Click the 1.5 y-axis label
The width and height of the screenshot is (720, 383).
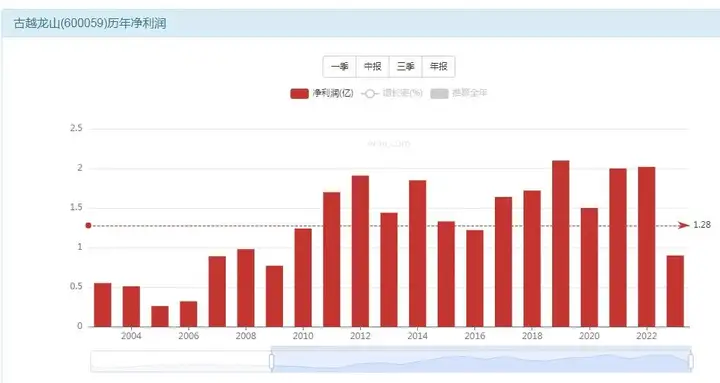(x=76, y=208)
